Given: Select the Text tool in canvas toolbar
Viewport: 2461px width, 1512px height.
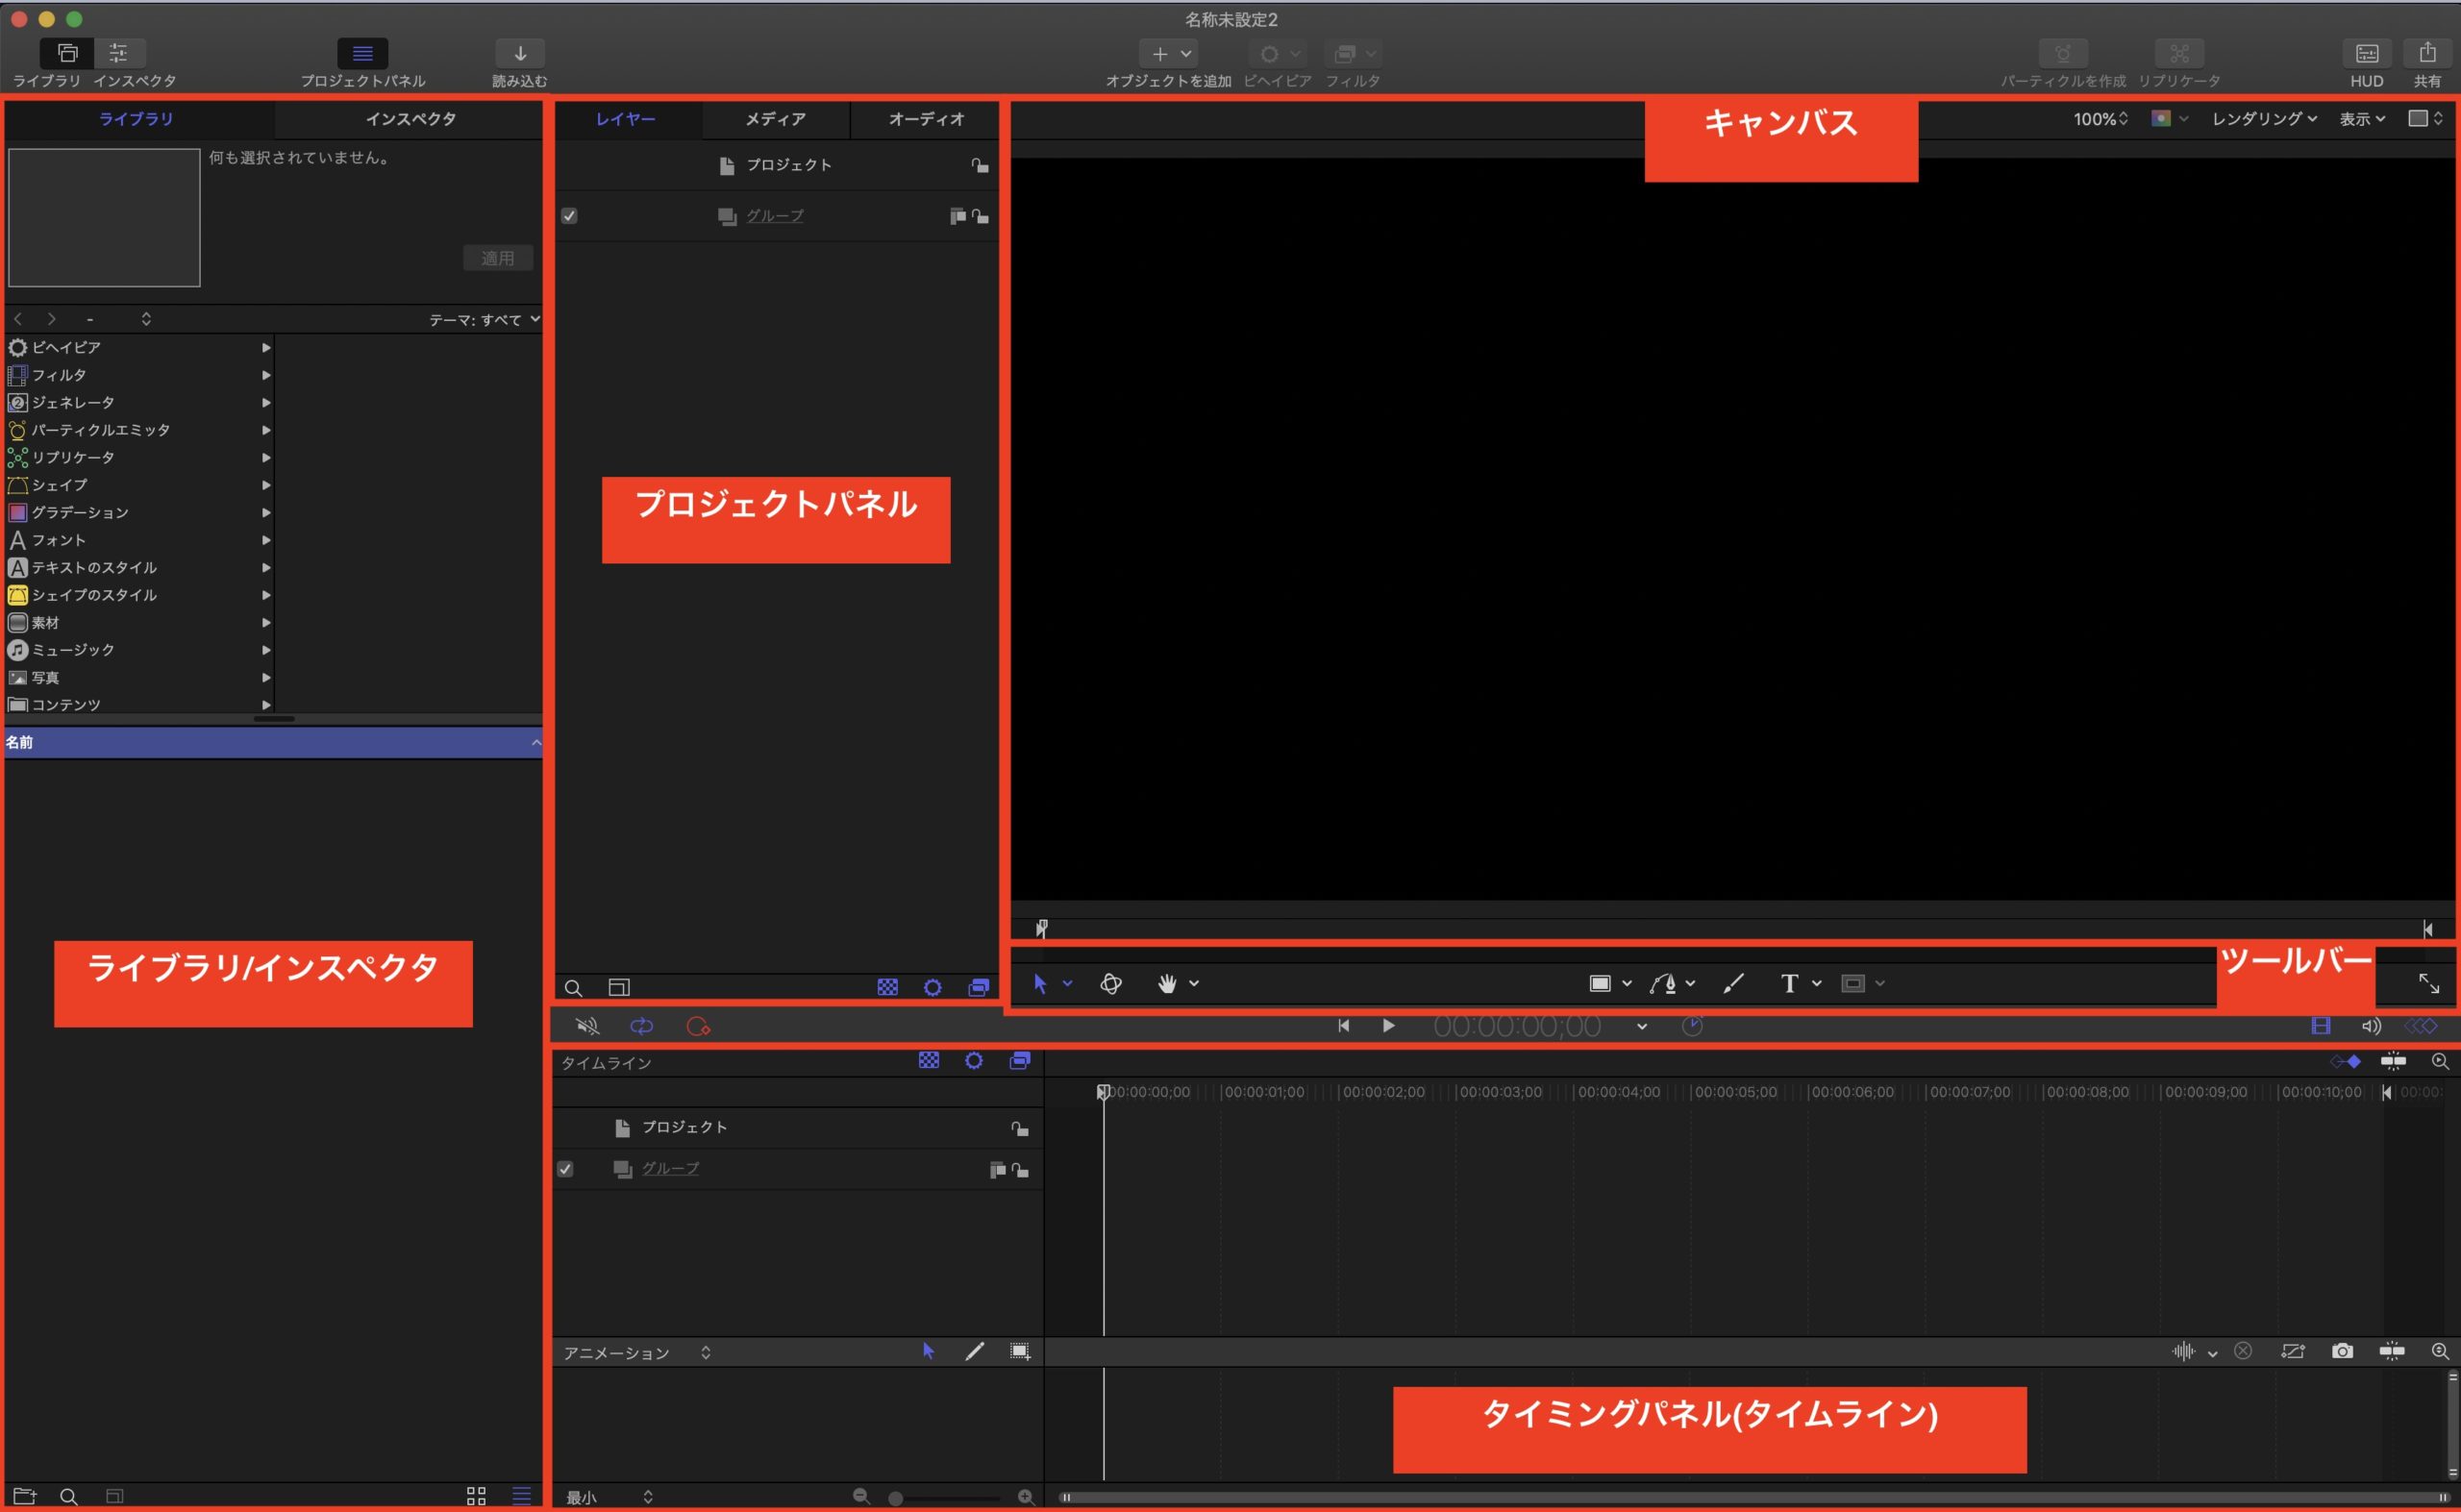Looking at the screenshot, I should pos(1789,984).
